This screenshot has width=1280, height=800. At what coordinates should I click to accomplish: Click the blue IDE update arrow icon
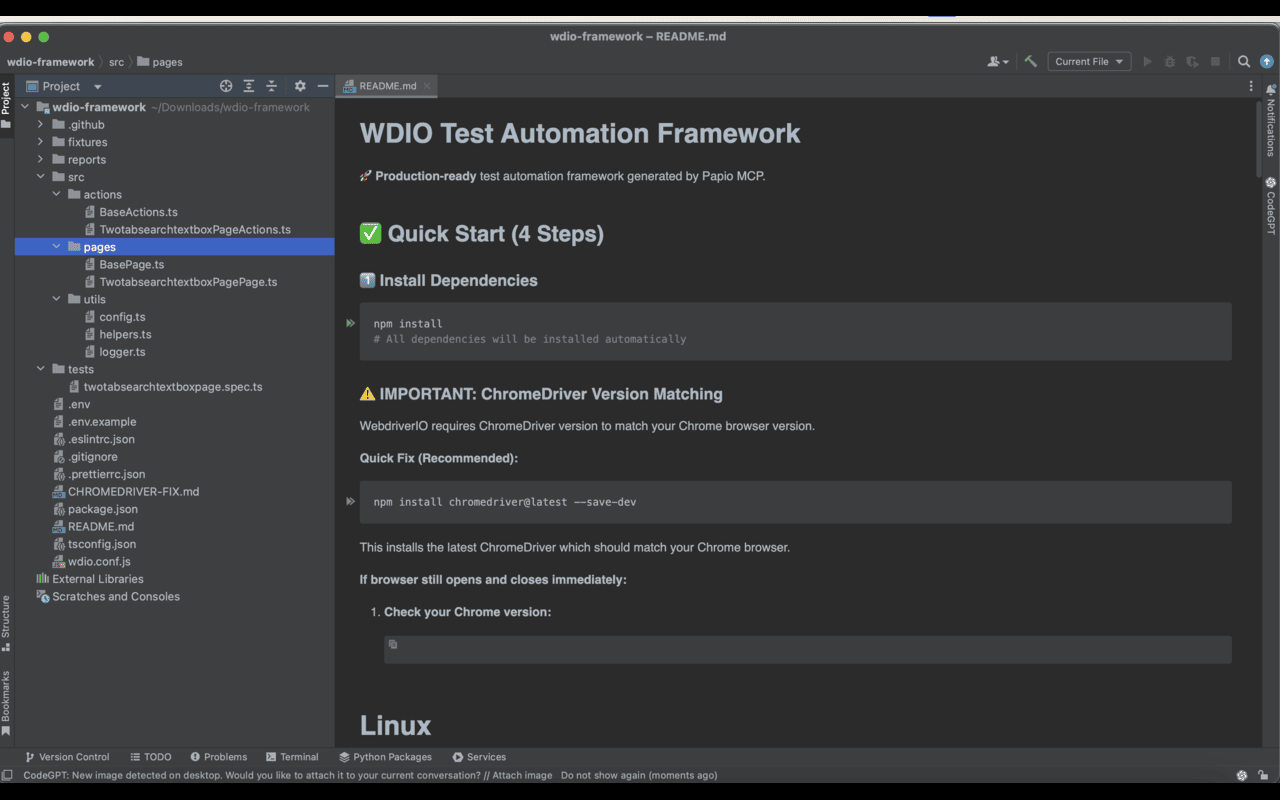point(1266,61)
